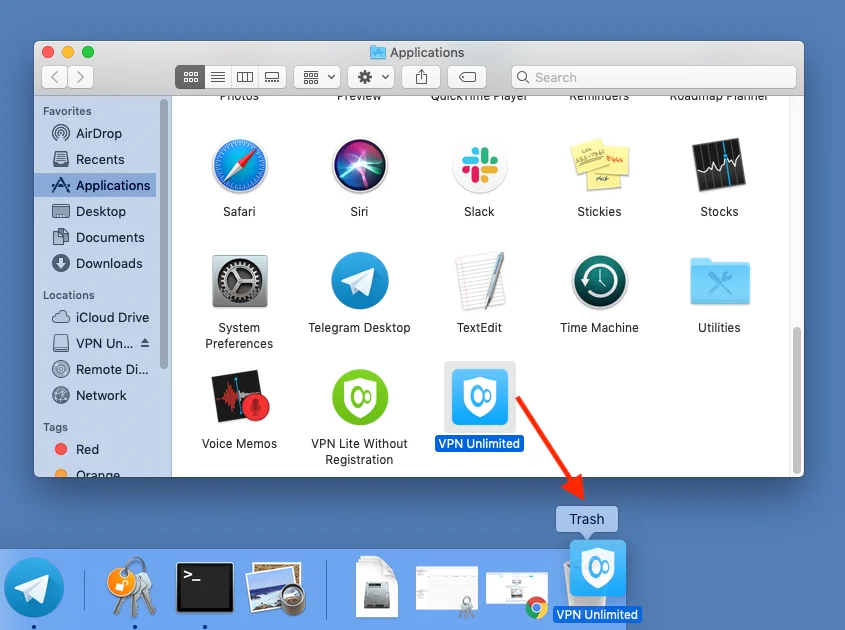Click the Share toolbar button

[x=421, y=77]
